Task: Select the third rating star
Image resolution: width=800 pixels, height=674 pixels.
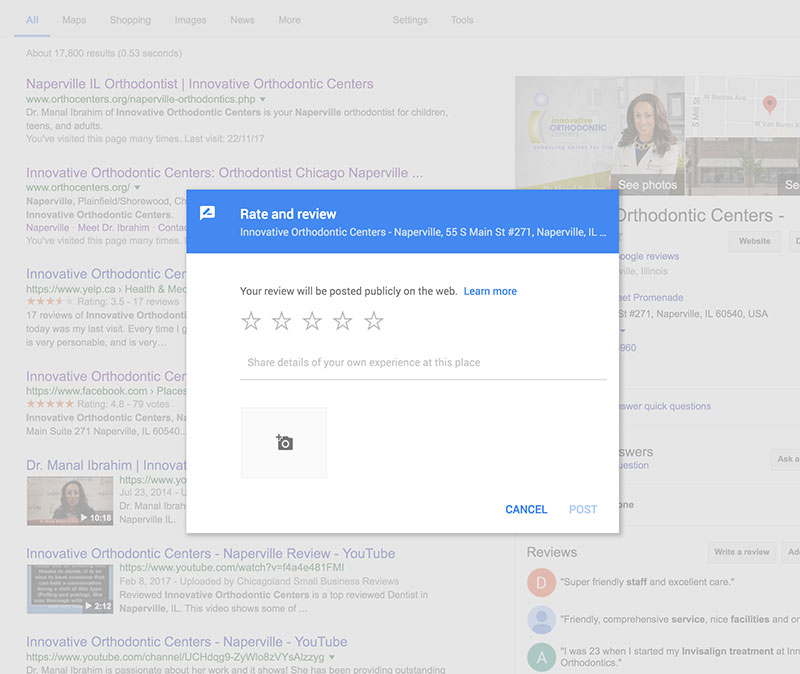Action: pos(312,321)
